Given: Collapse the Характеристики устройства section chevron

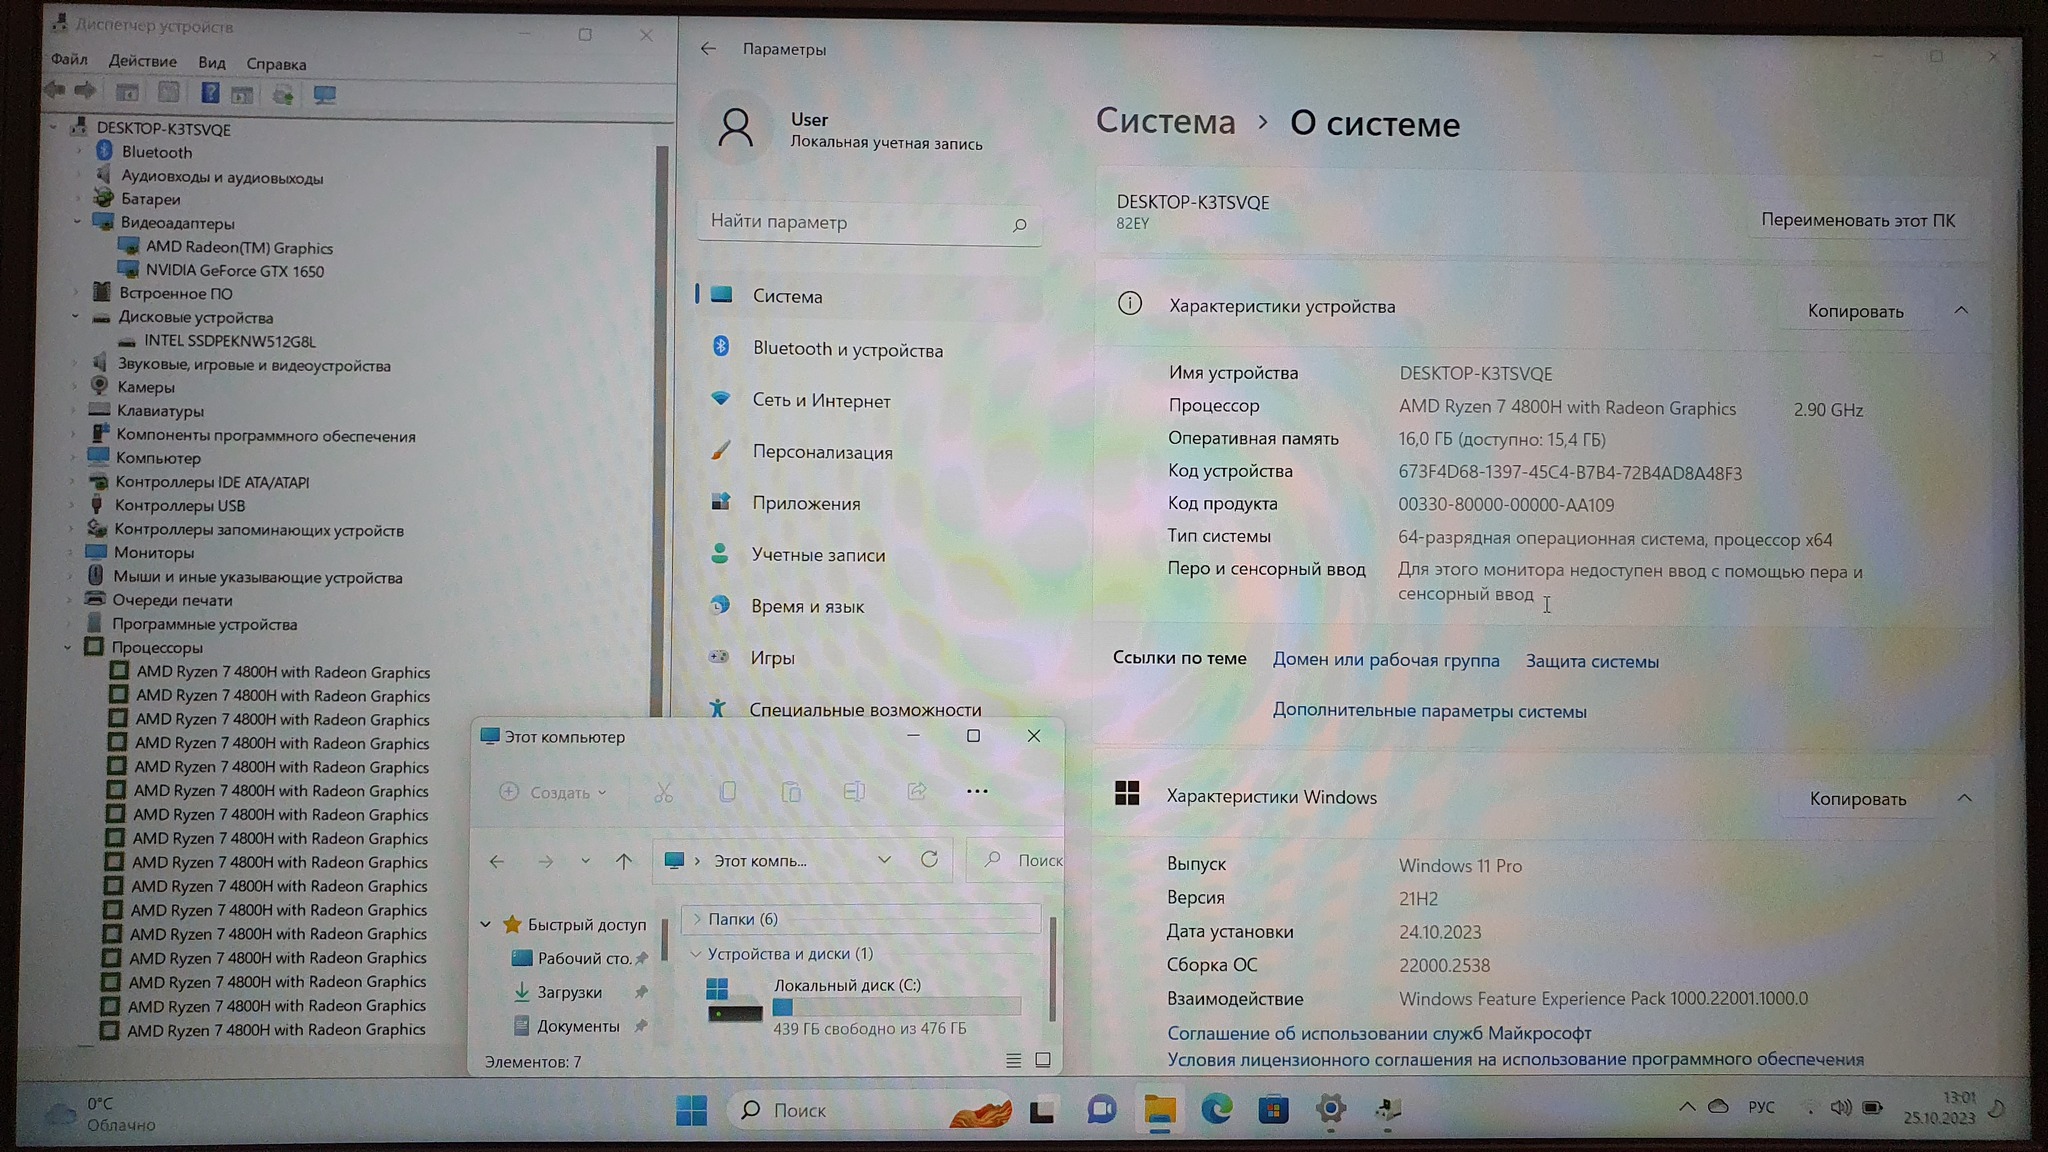Looking at the screenshot, I should (x=1961, y=310).
